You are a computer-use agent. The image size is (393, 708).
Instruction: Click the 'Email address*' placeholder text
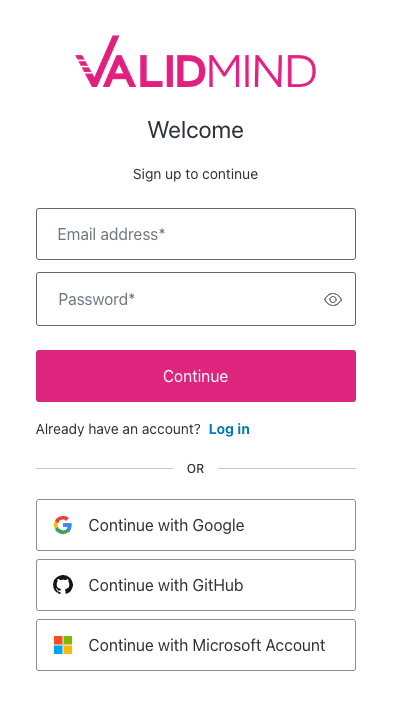pyautogui.click(x=111, y=234)
